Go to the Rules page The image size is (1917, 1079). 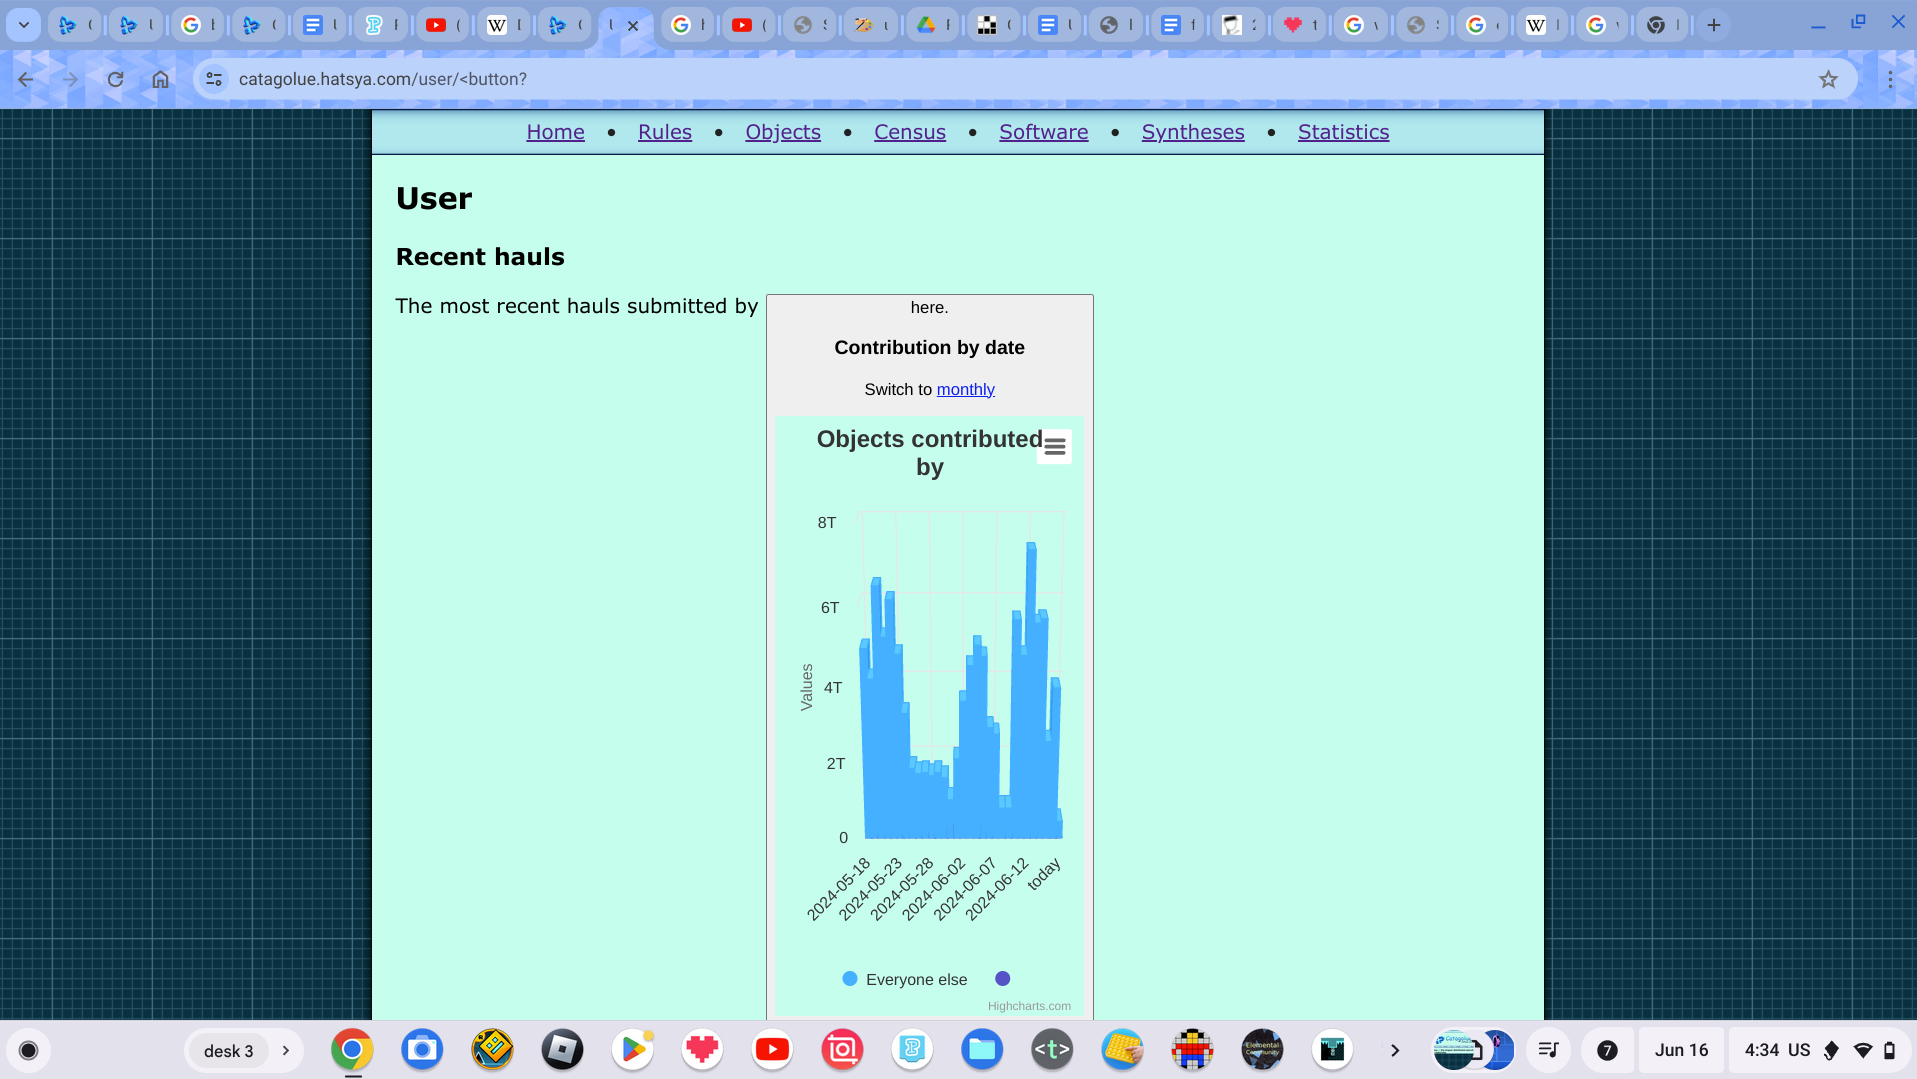(x=665, y=132)
